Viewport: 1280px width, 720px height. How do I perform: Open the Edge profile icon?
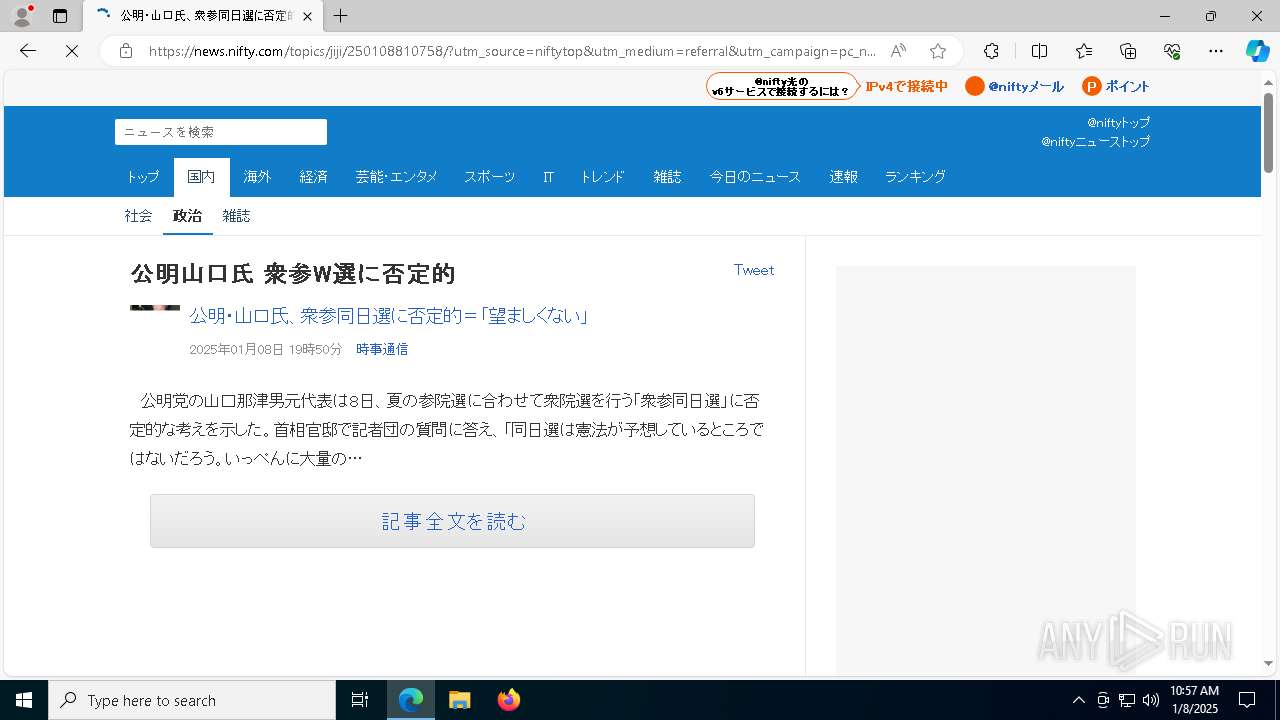pos(21,16)
